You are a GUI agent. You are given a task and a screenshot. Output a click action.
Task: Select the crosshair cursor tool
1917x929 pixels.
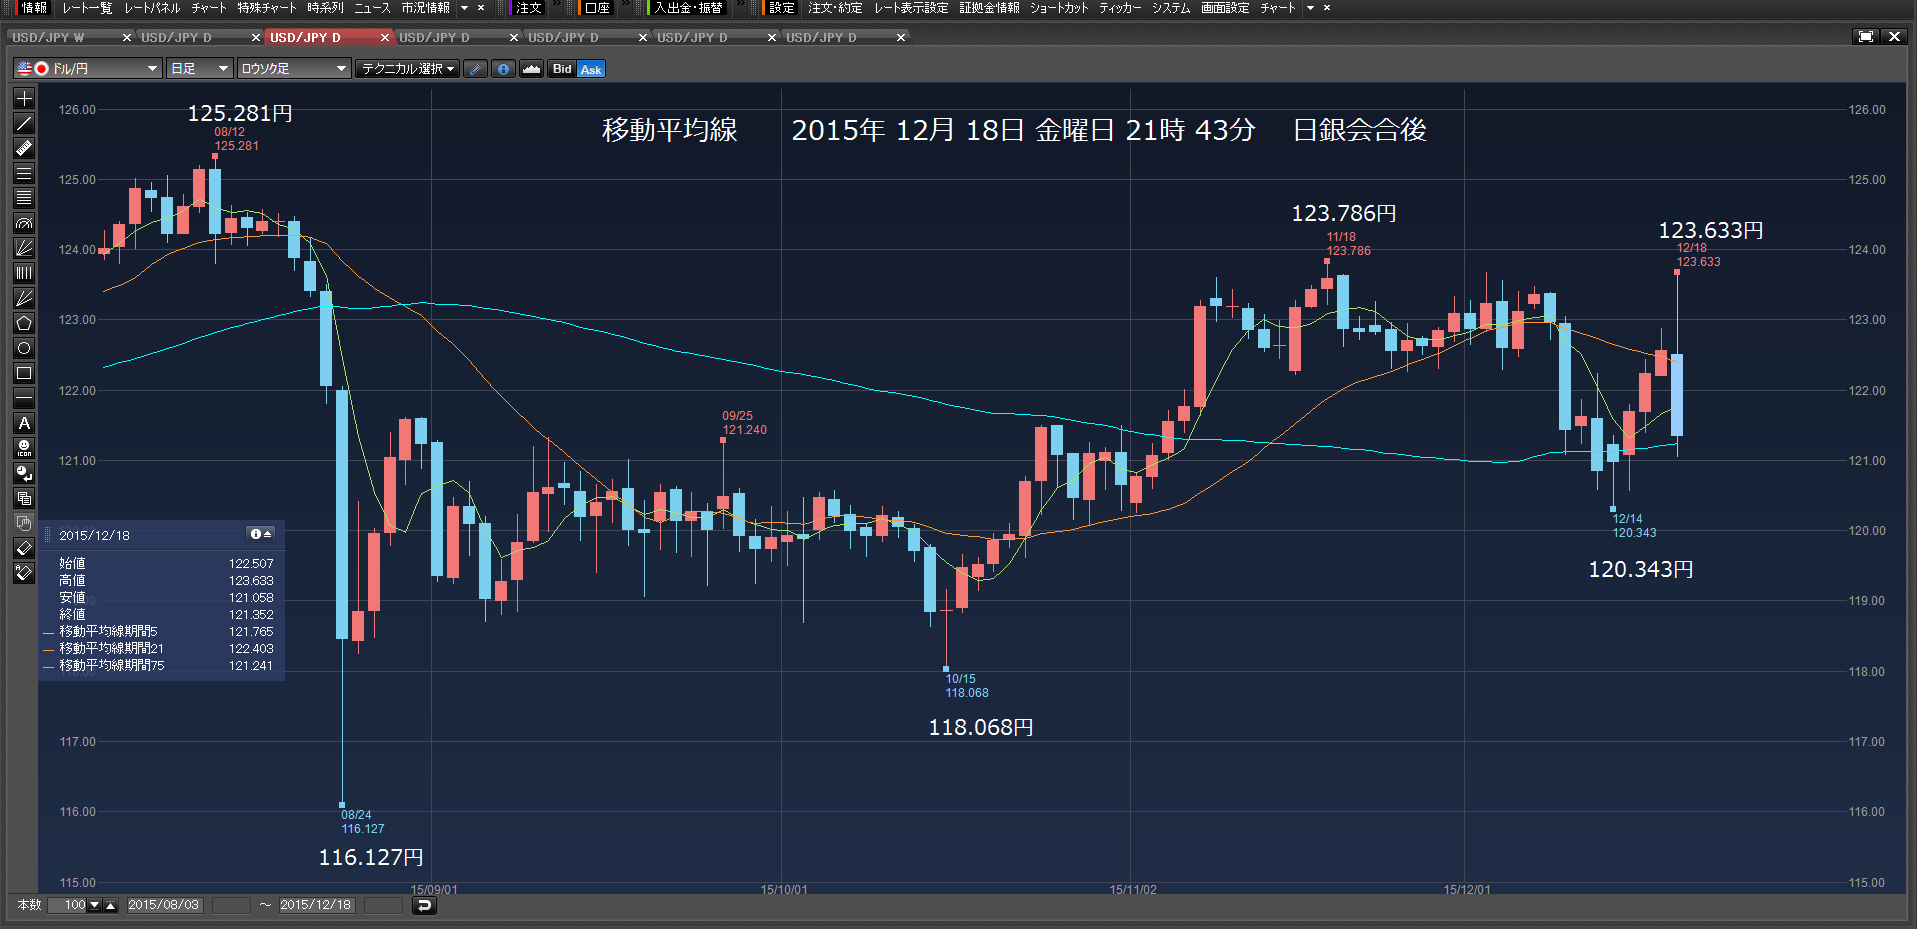coord(24,98)
